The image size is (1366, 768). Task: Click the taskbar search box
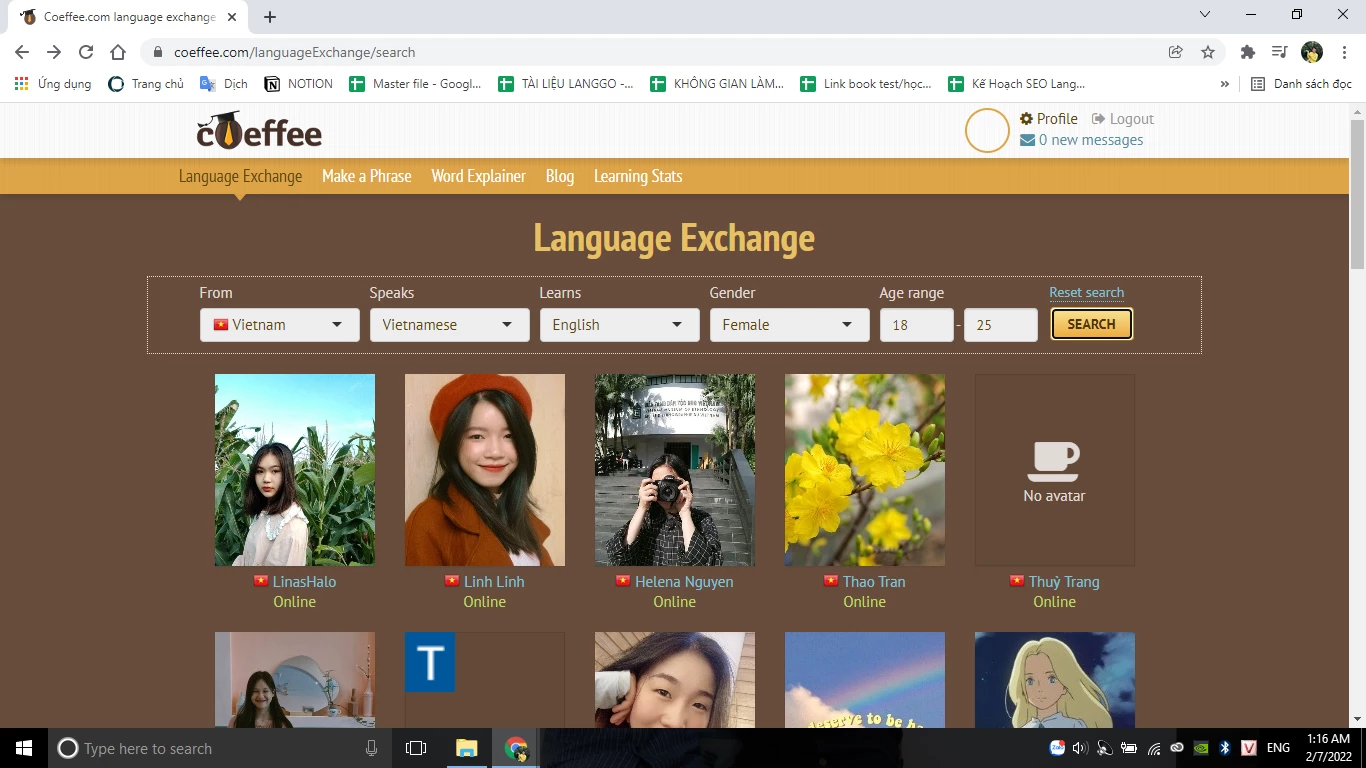[x=218, y=748]
